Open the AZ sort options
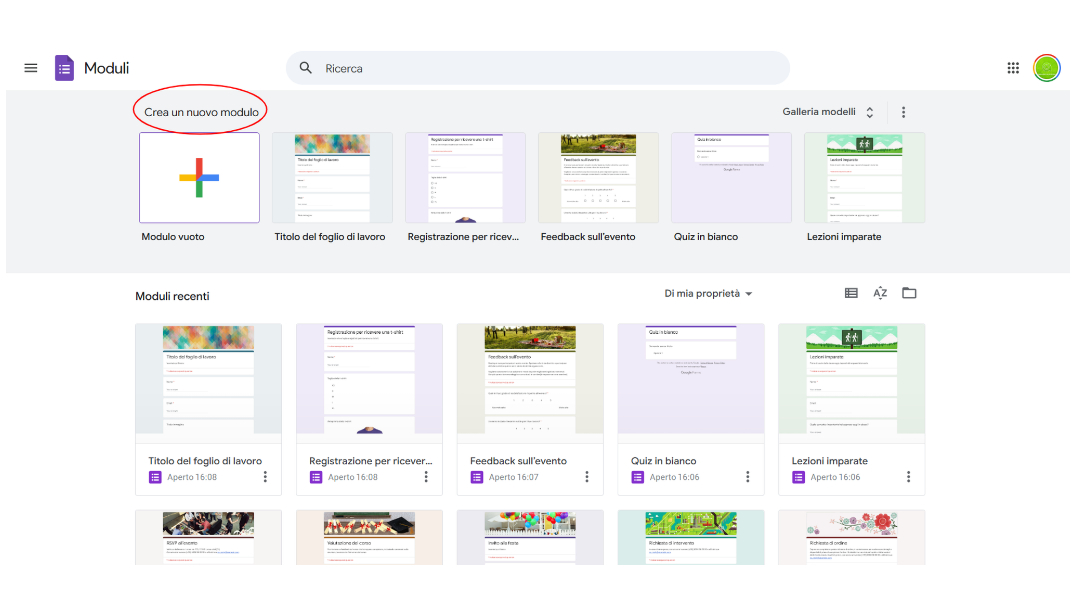 [x=880, y=293]
